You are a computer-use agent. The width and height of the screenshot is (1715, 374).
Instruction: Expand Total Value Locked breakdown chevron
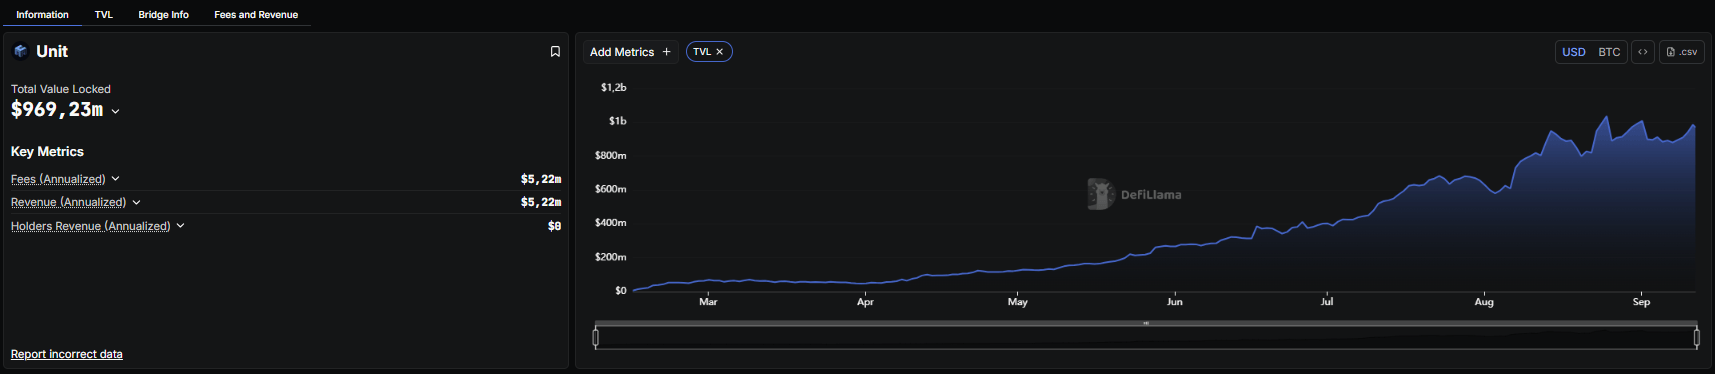click(x=116, y=111)
